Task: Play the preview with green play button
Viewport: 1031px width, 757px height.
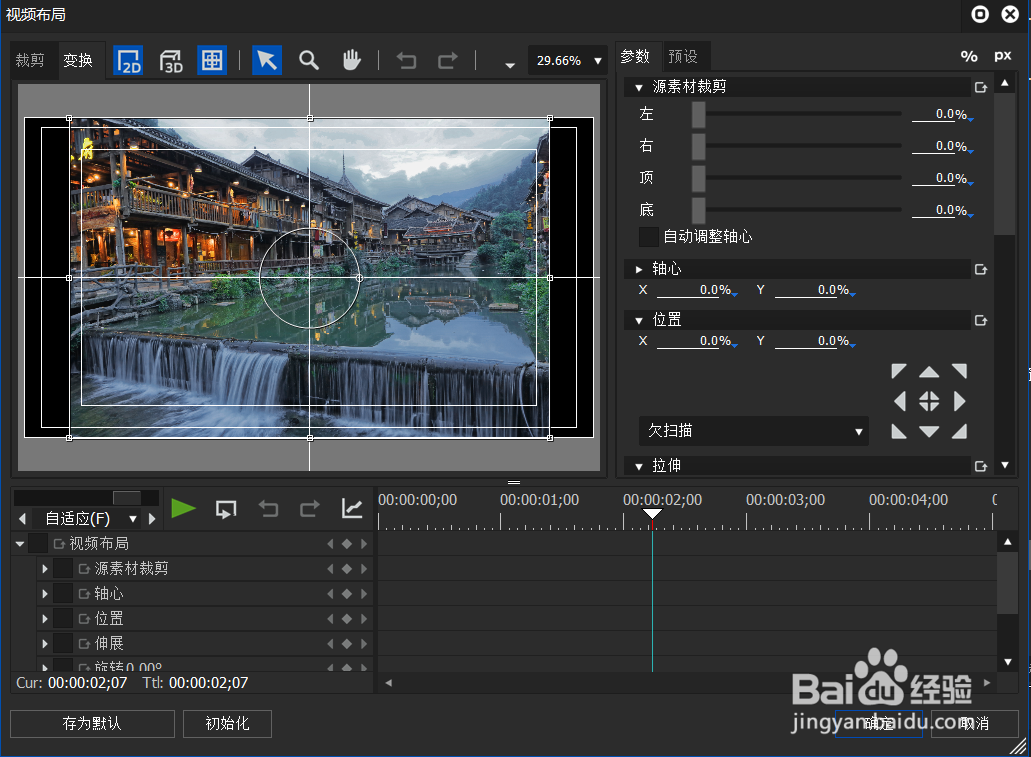Action: [183, 508]
